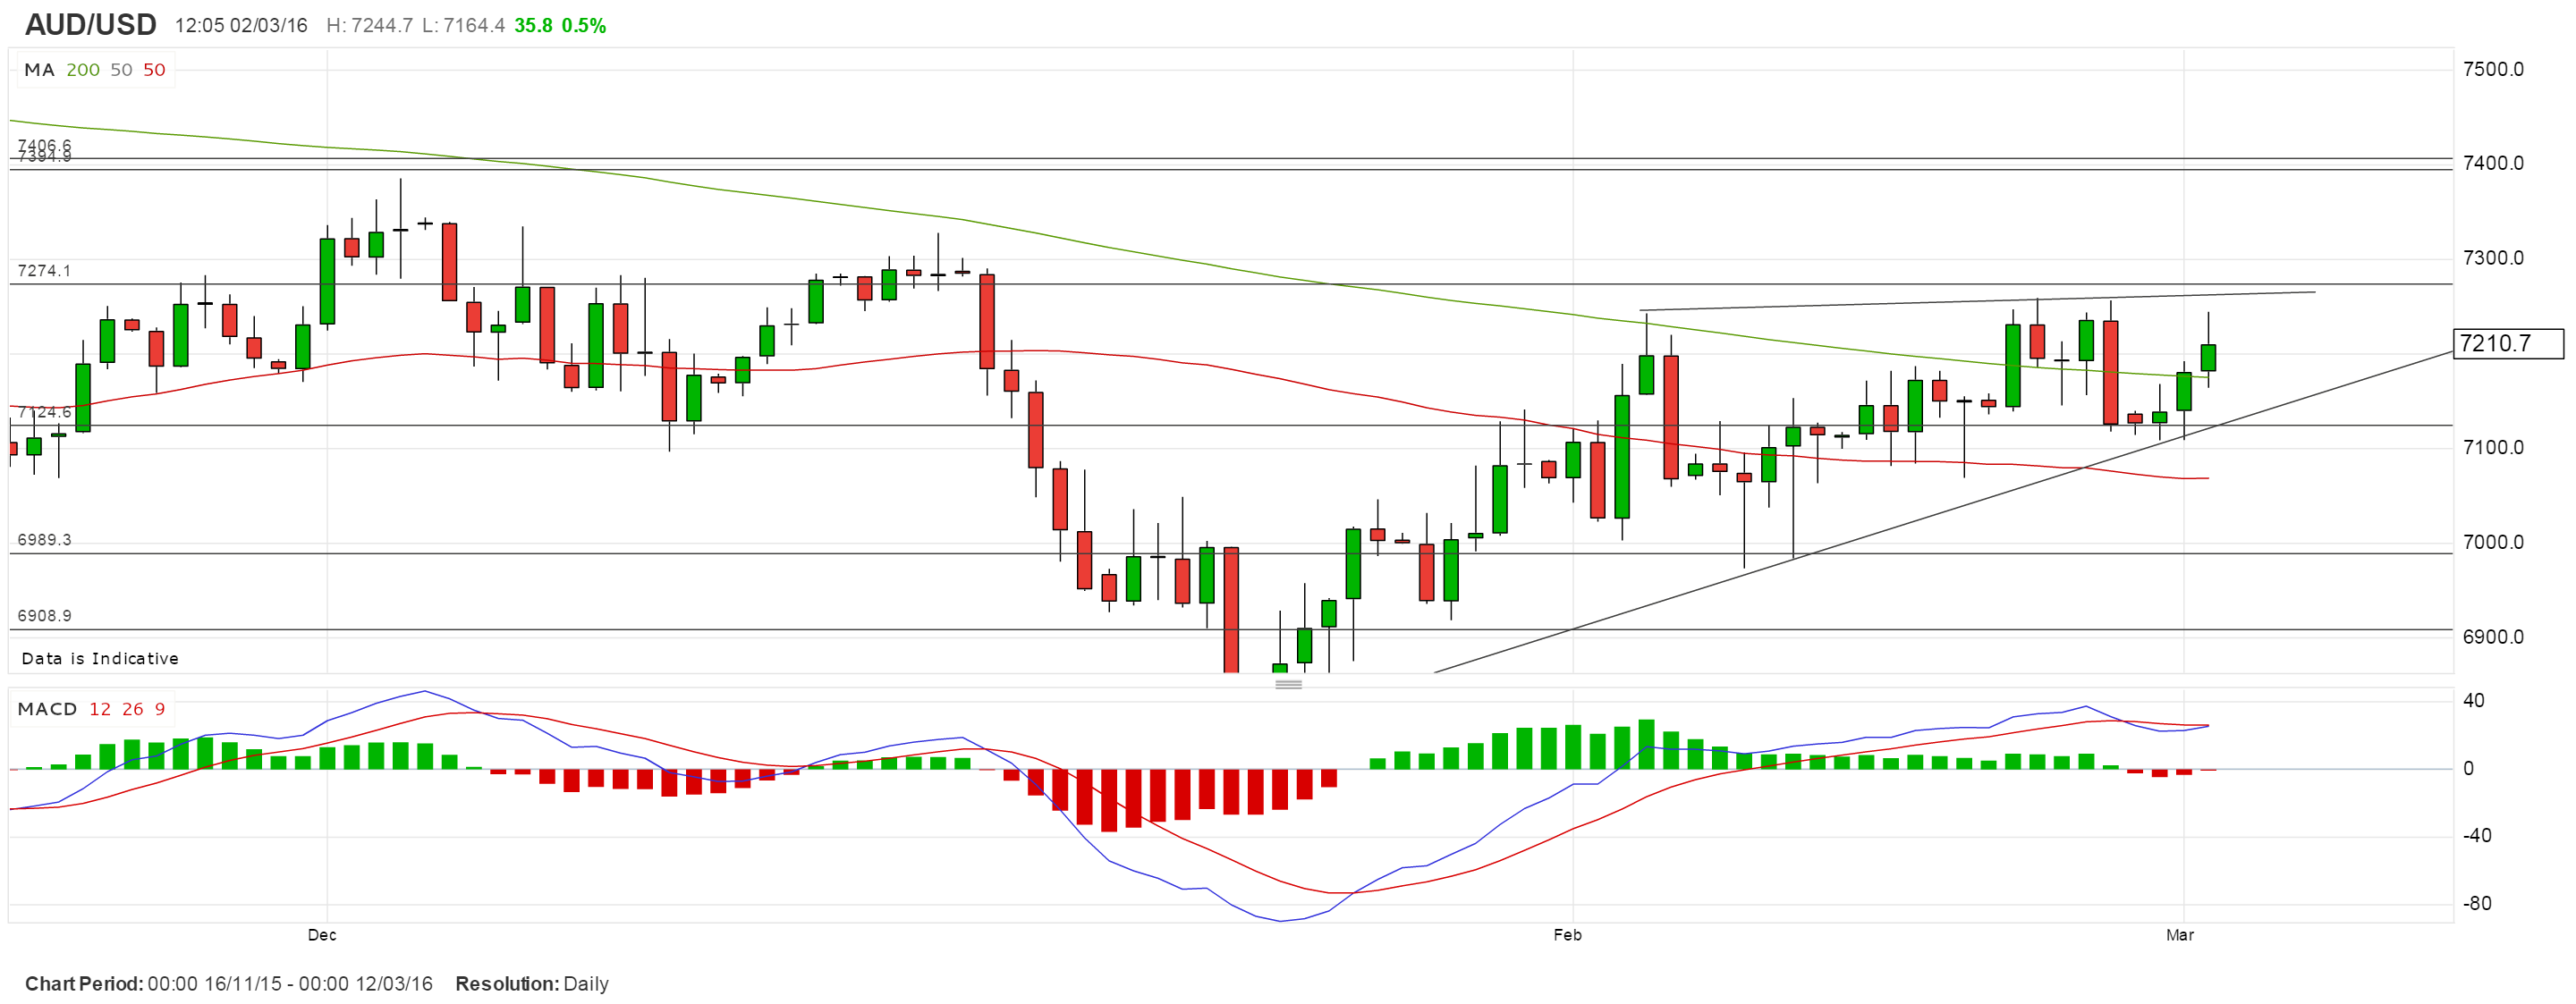Click the Dec marker on time axis
Viewport: 2576px width, 1004px height.
[x=322, y=935]
